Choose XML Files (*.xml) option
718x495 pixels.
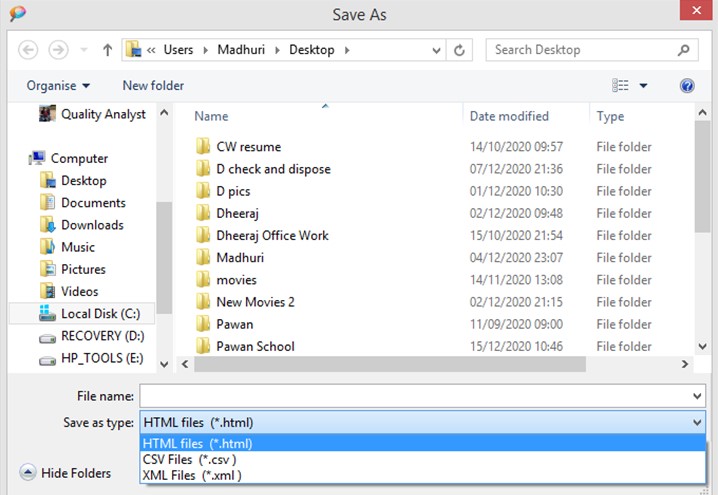422,475
